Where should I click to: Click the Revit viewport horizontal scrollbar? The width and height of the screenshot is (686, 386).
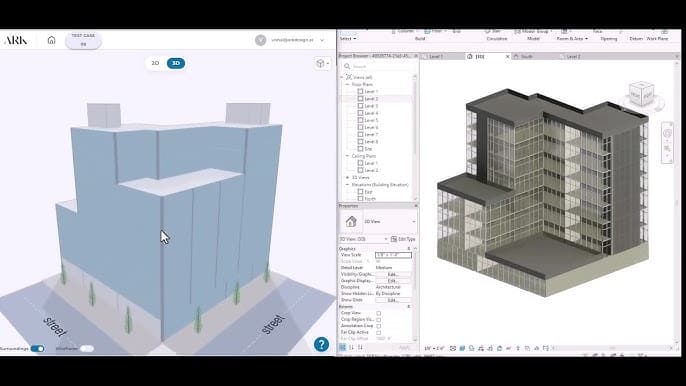(x=612, y=348)
